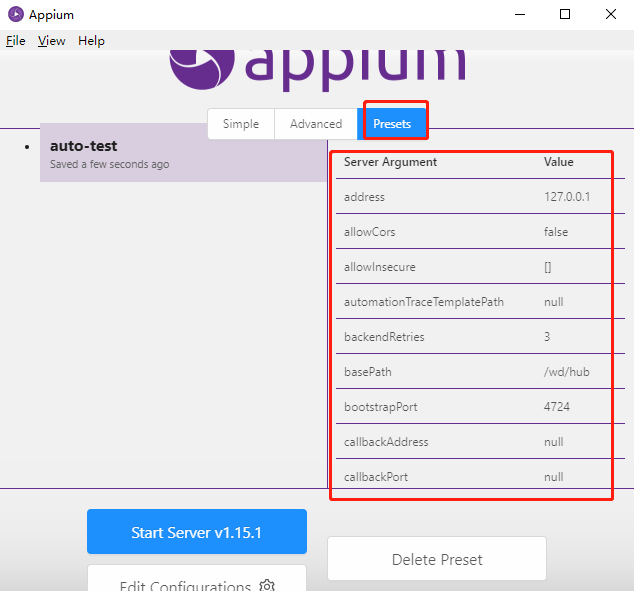Image resolution: width=634 pixels, height=591 pixels.
Task: Open Edit Configurations
Action: point(197,578)
